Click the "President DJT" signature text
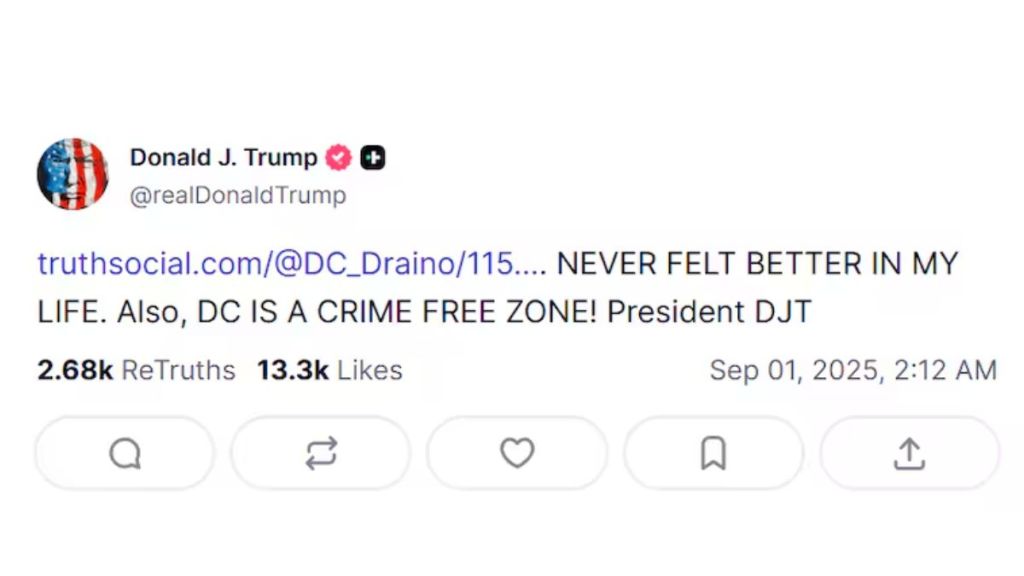Screen dimensions: 1024x576 point(709,312)
